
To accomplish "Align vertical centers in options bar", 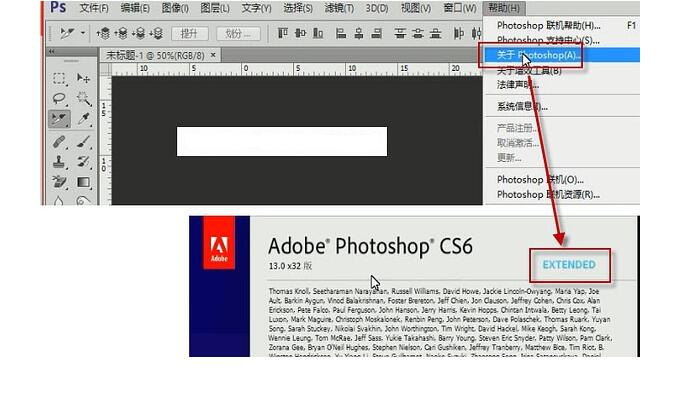I will pos(301,33).
